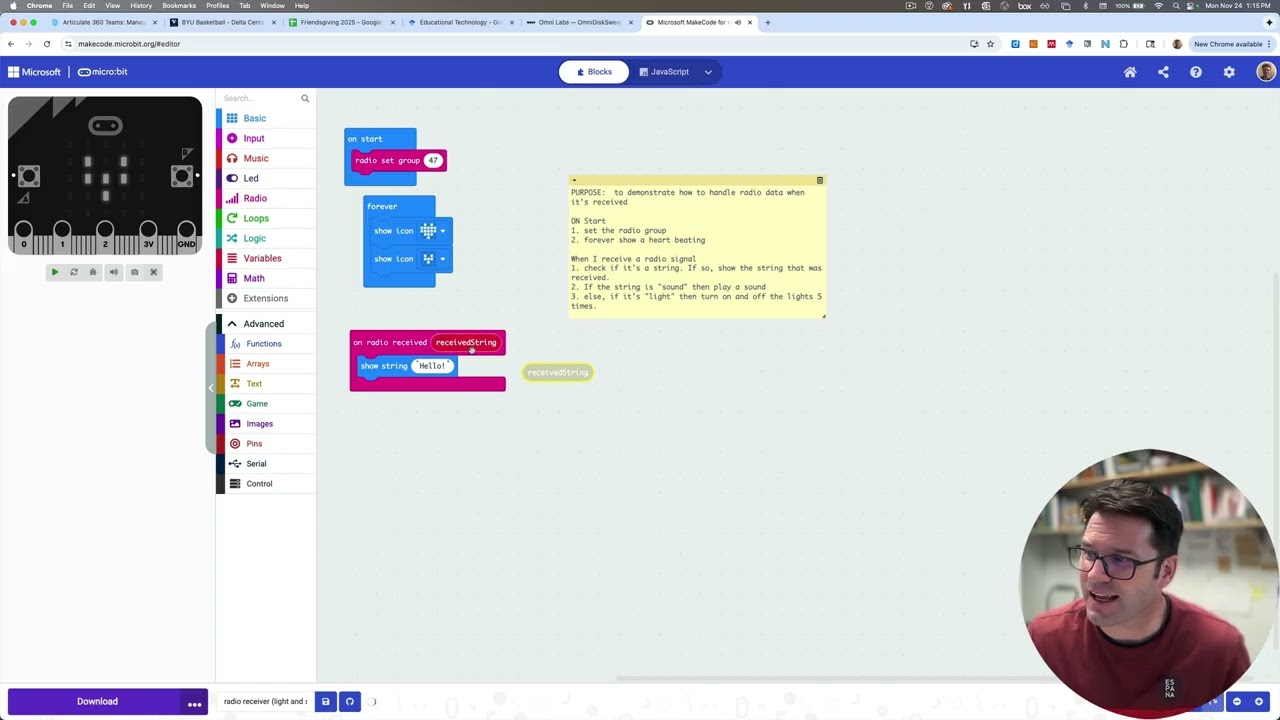Open download options three-dot menu
This screenshot has width=1280, height=720.
pyautogui.click(x=195, y=701)
